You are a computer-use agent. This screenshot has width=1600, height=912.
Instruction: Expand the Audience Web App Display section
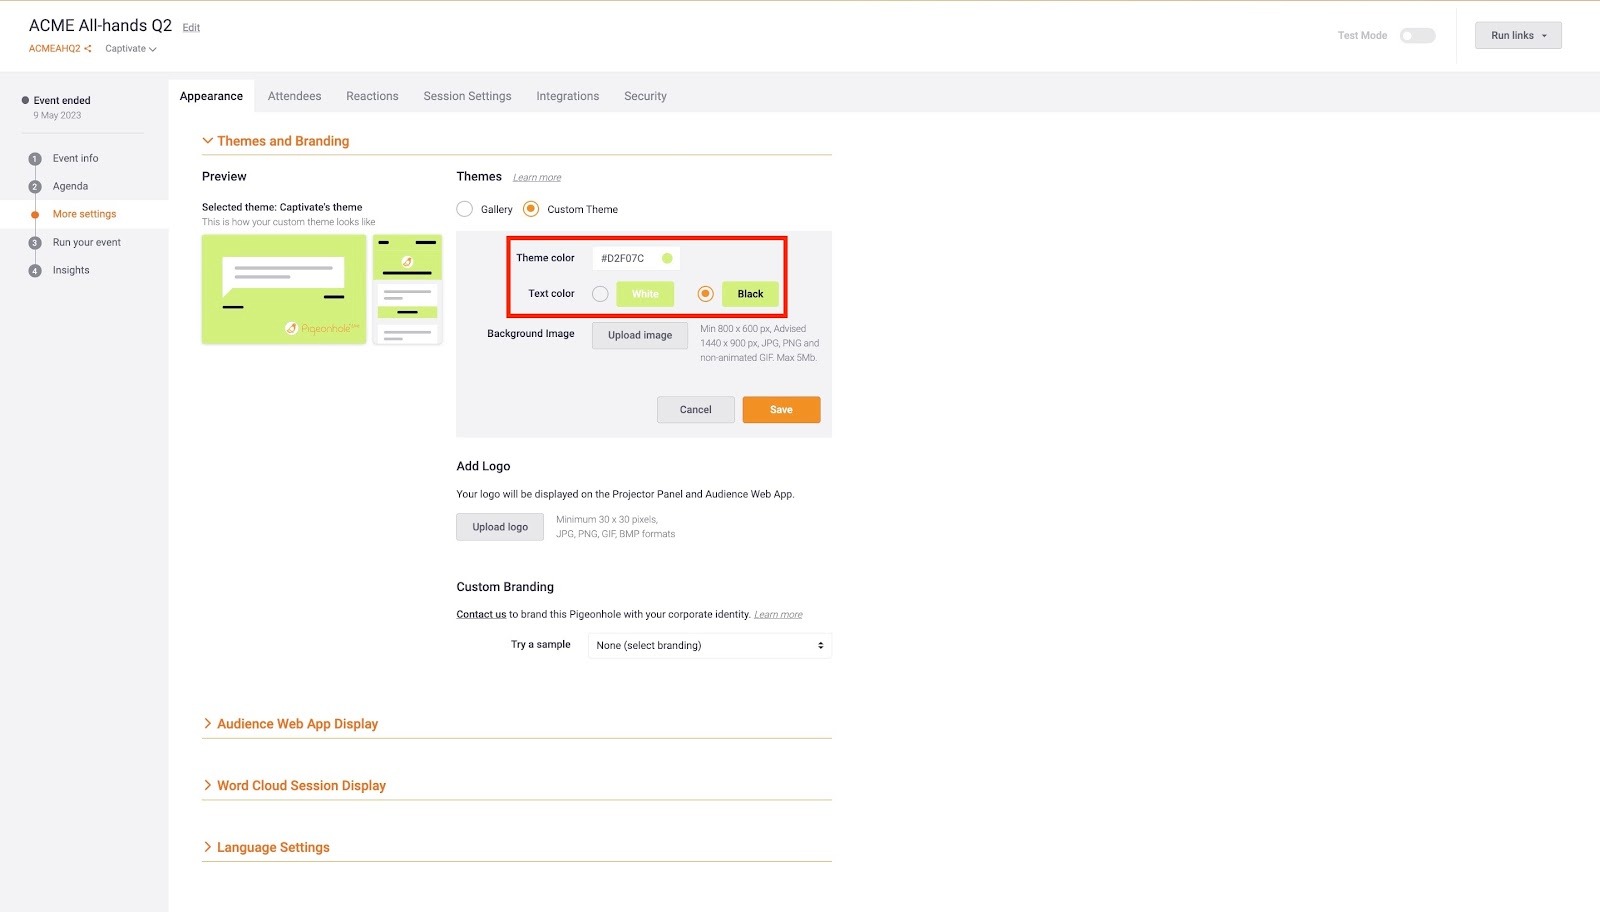tap(297, 724)
